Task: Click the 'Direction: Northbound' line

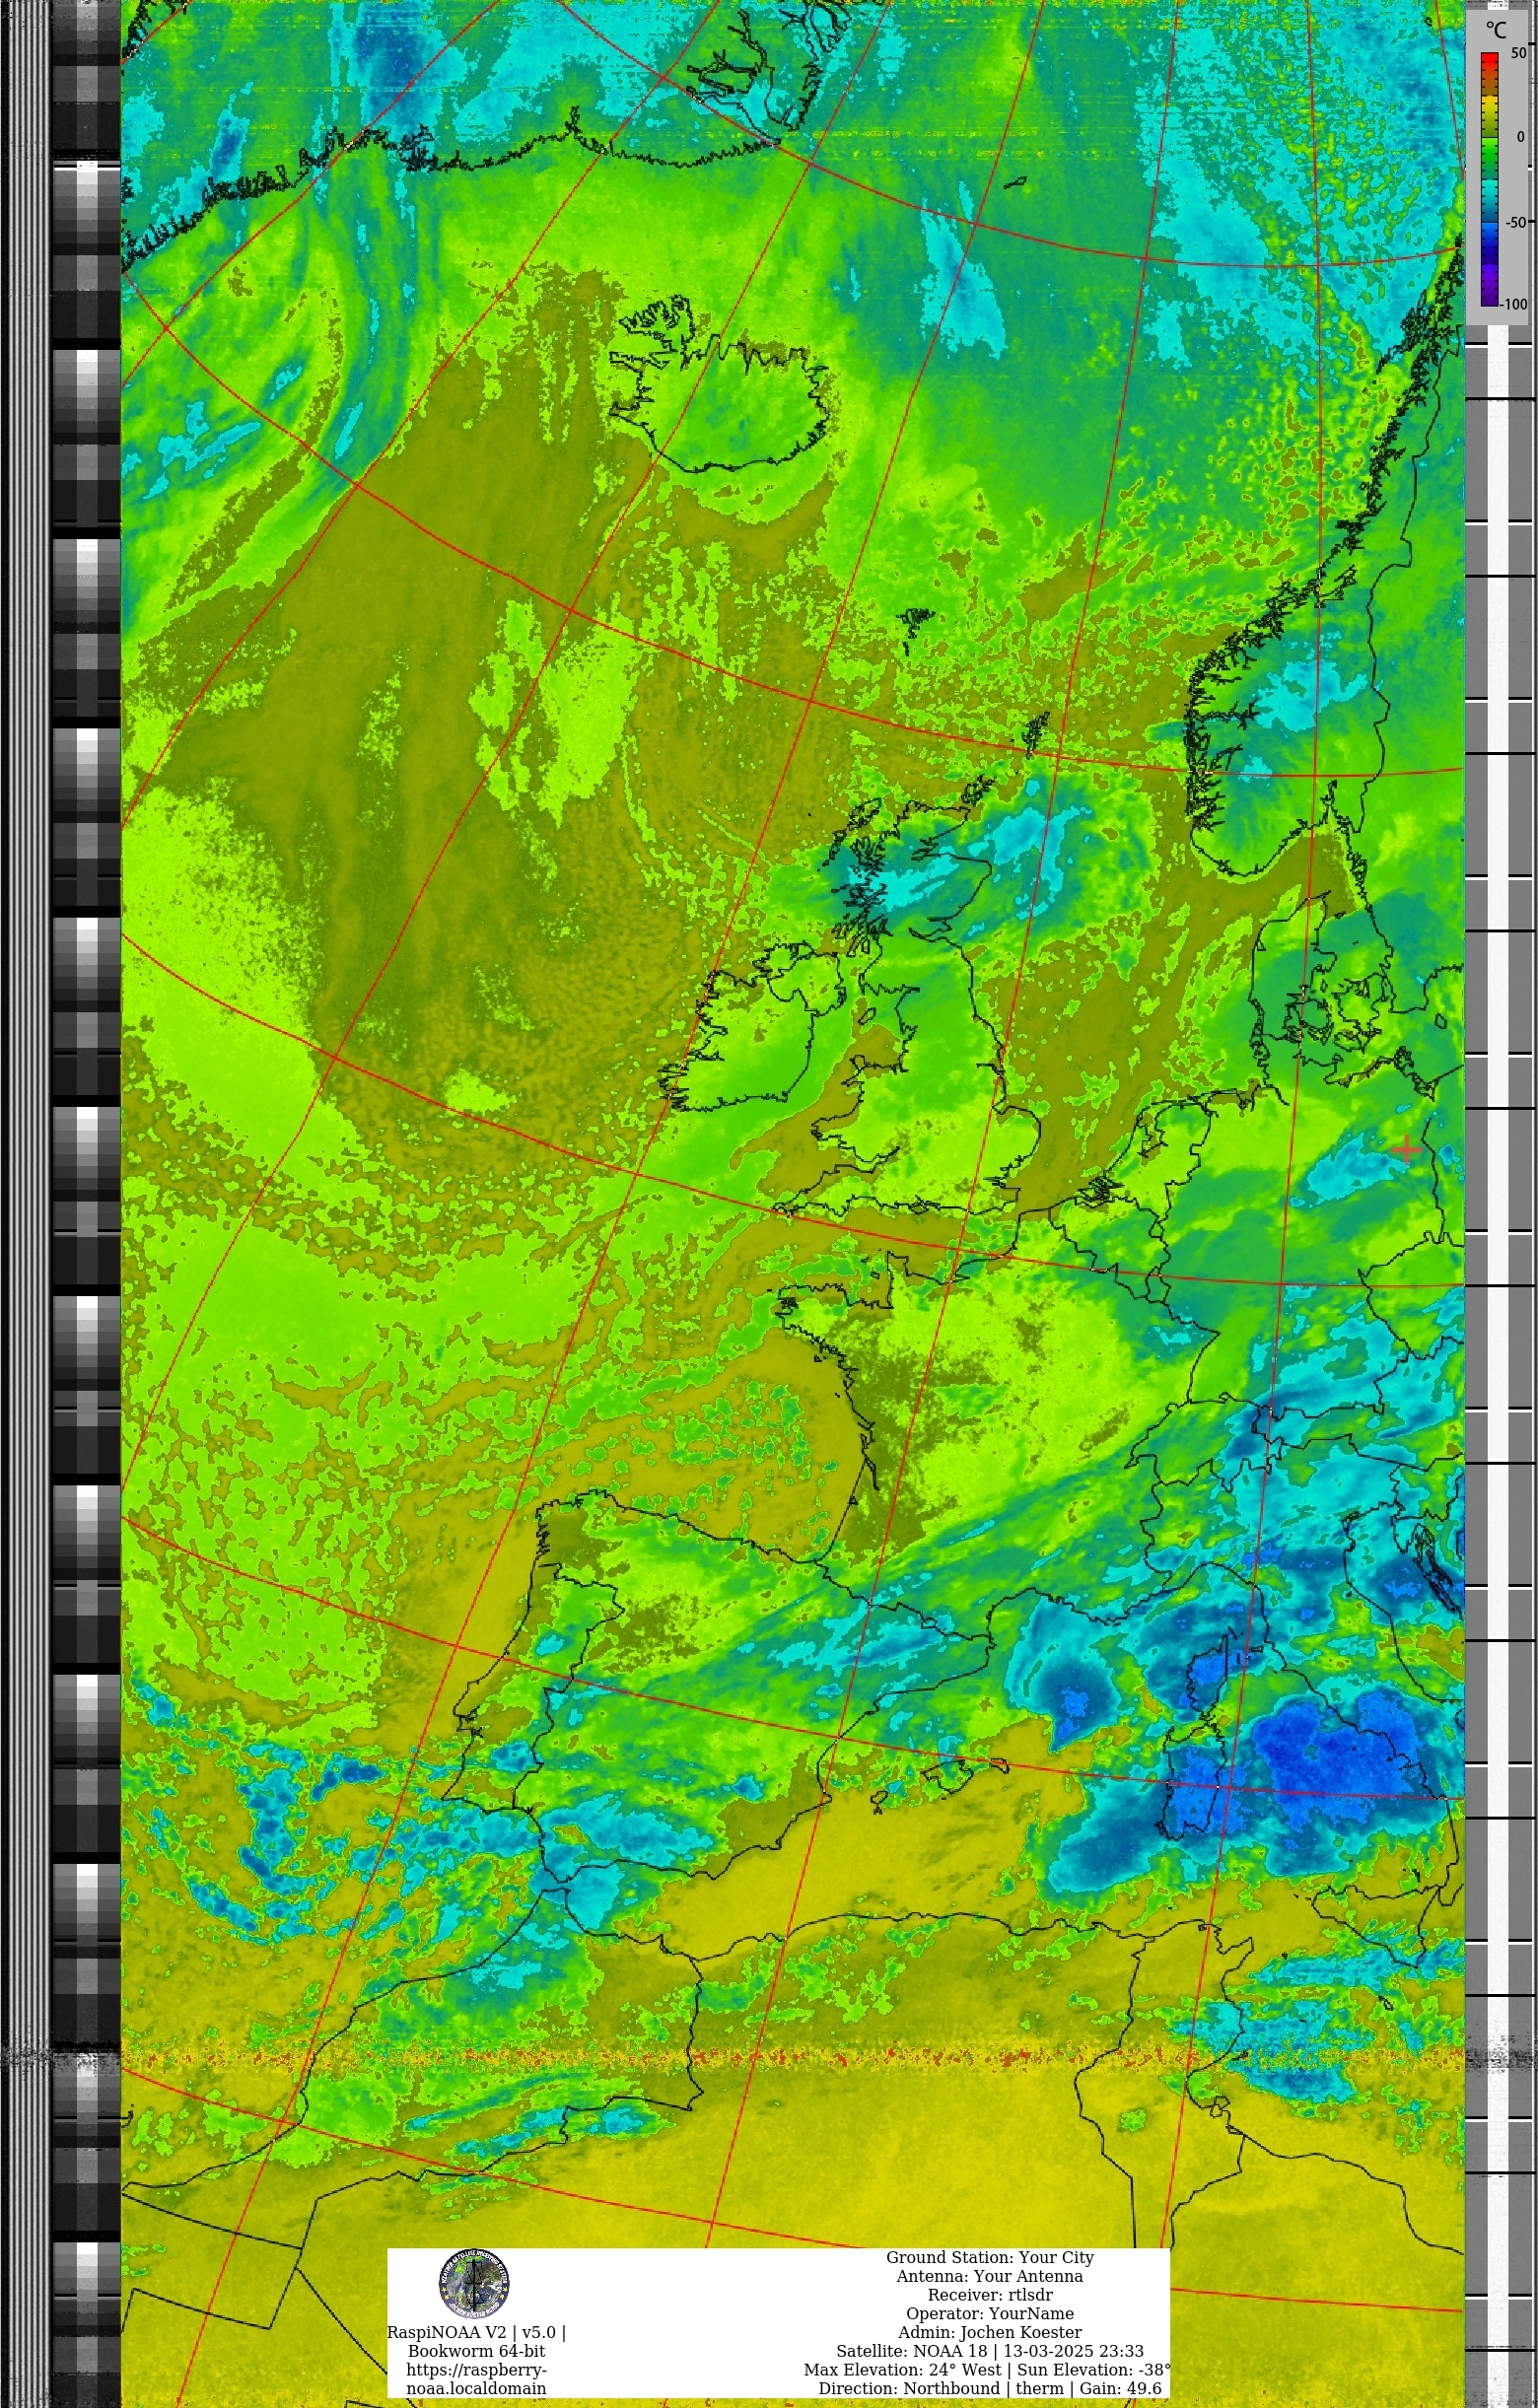Action: tap(989, 2388)
